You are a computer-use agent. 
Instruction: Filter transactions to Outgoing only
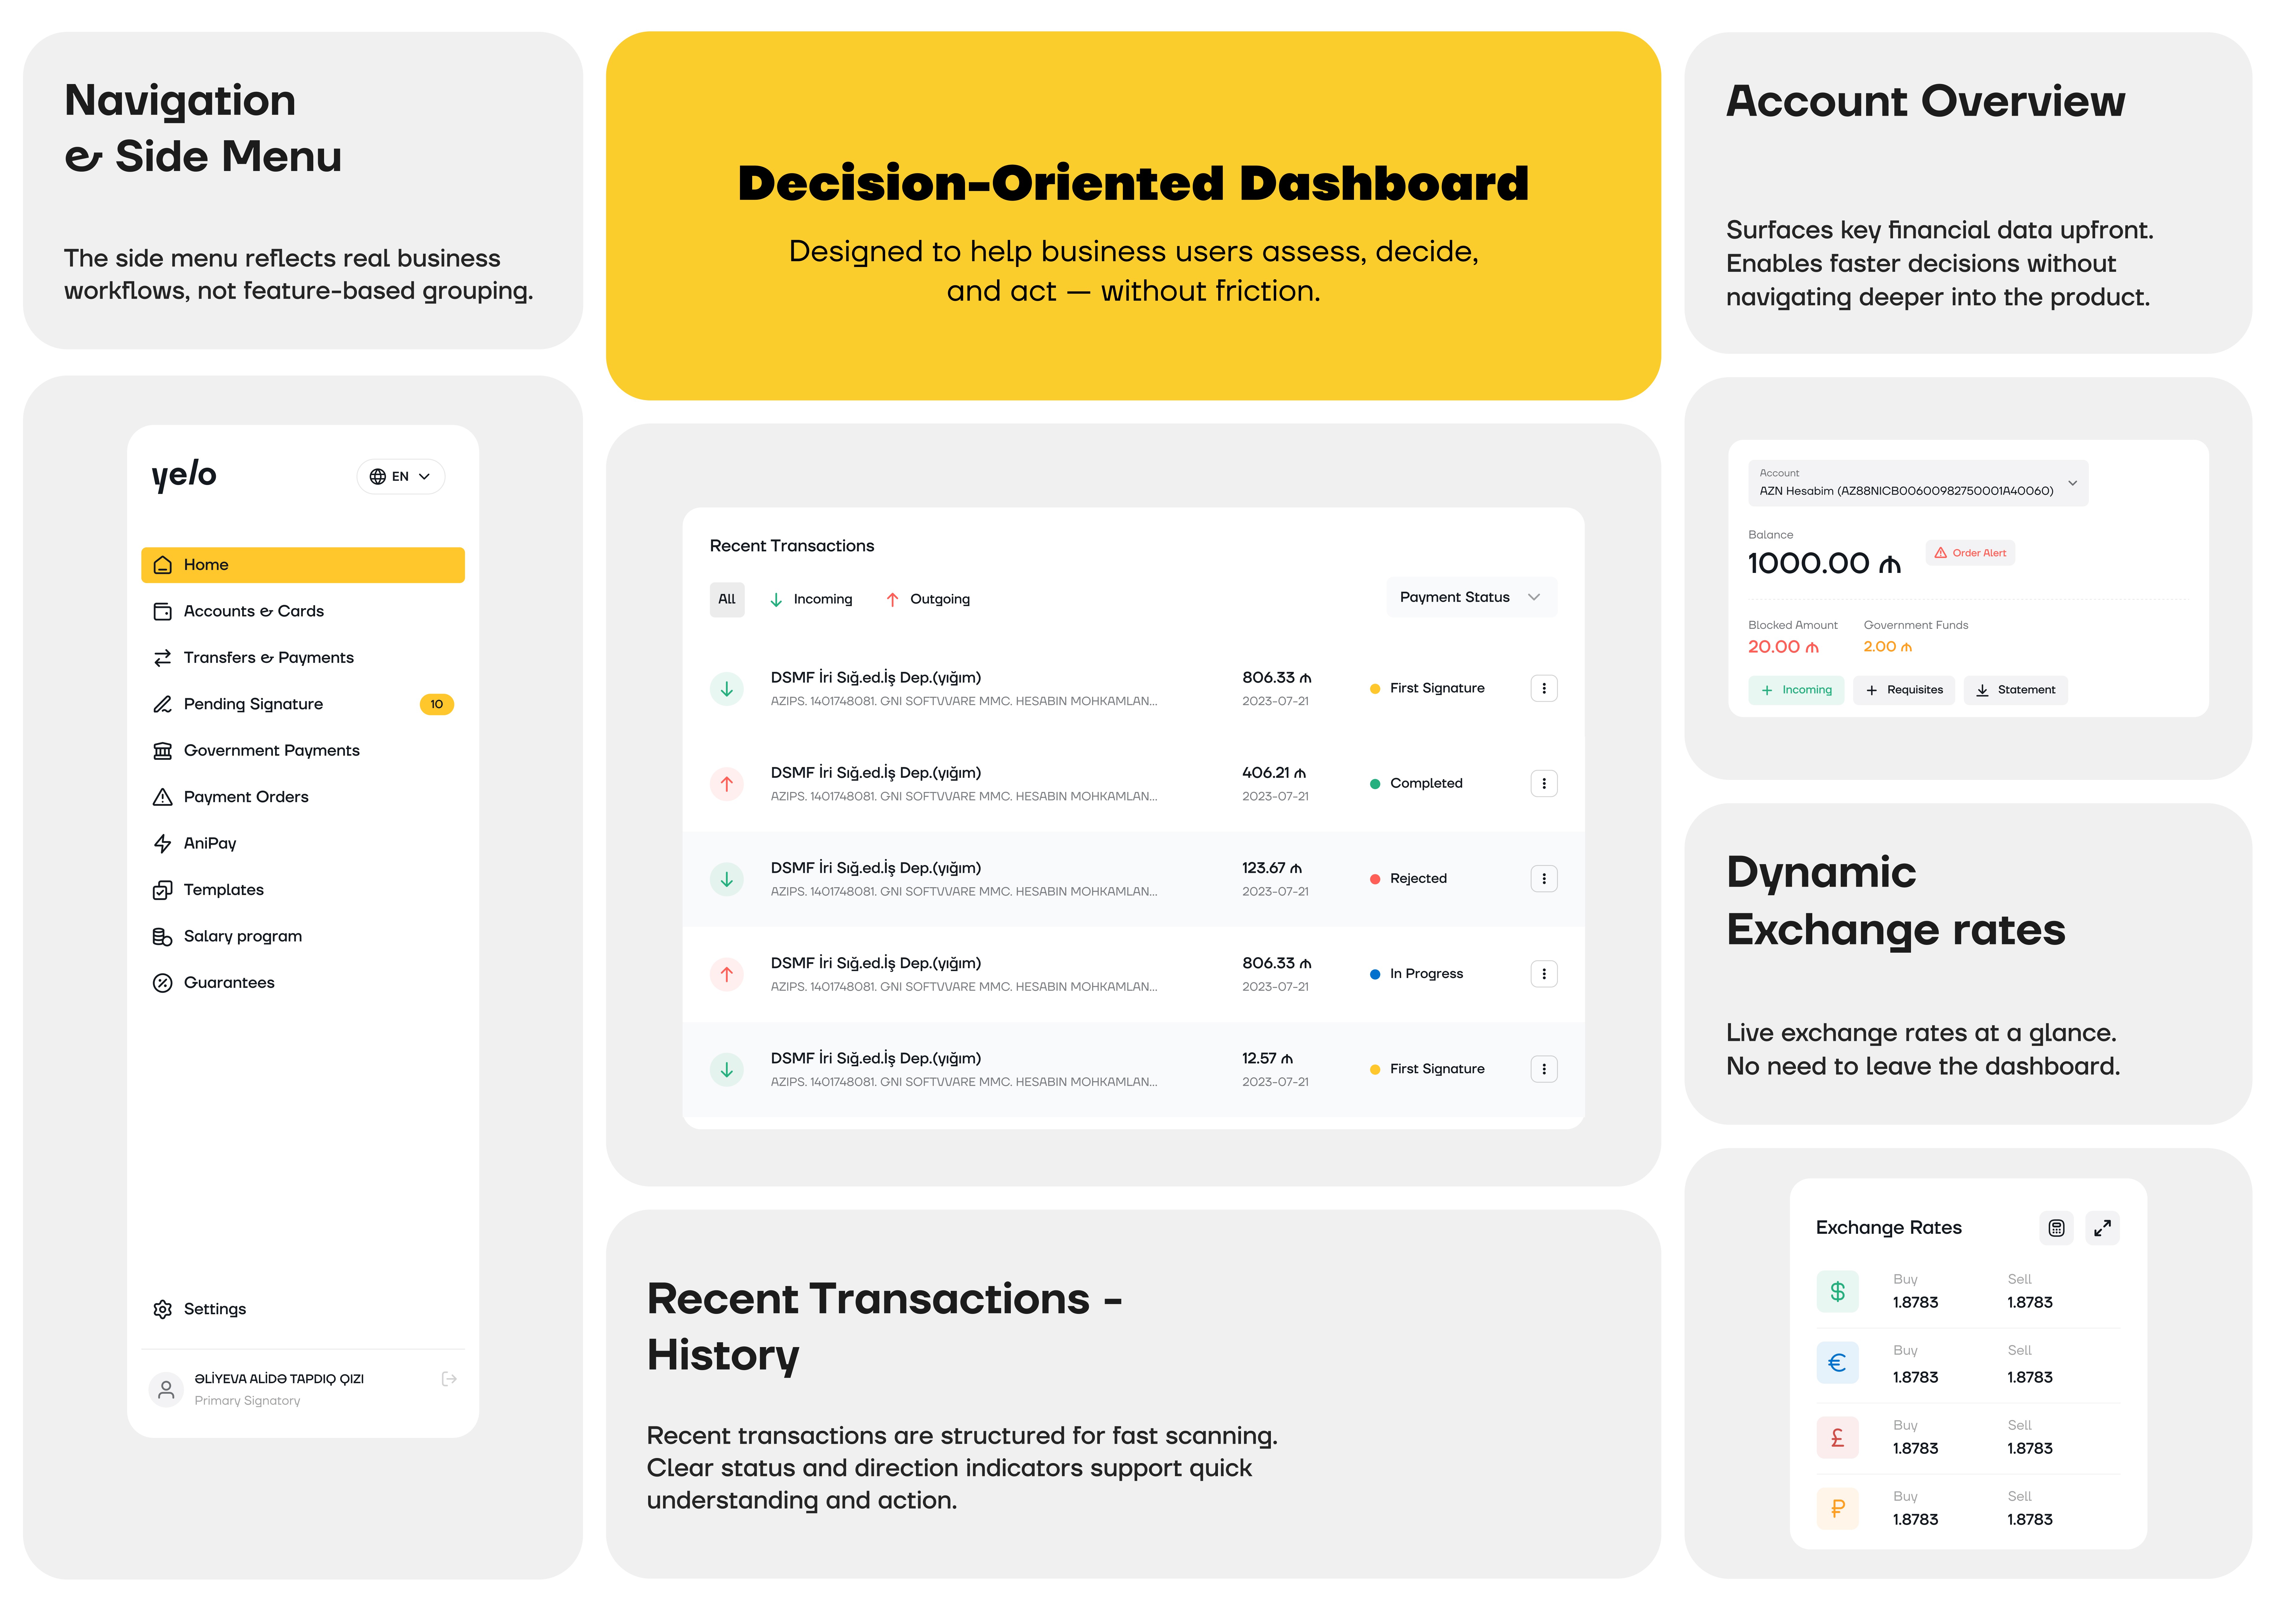pyautogui.click(x=928, y=599)
